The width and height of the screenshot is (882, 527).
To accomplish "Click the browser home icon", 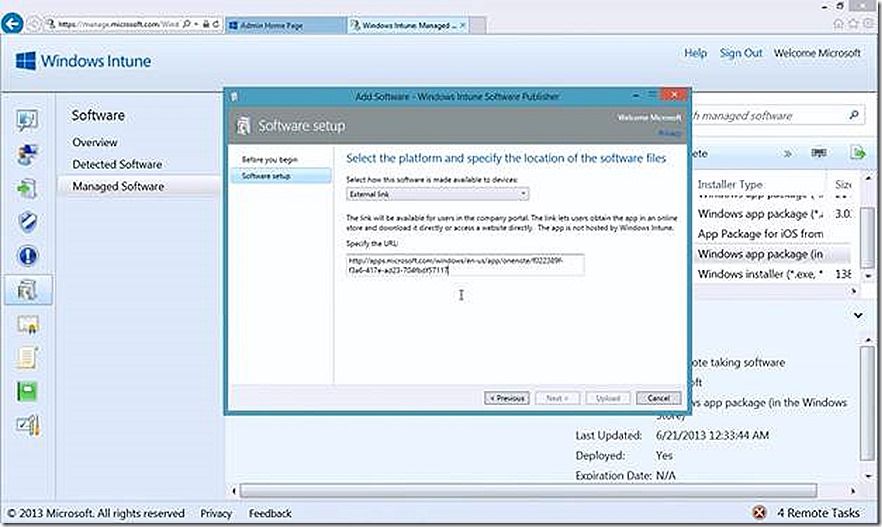I will click(x=838, y=24).
